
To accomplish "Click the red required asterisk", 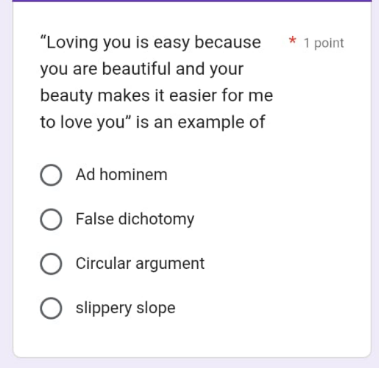I will coord(292,41).
